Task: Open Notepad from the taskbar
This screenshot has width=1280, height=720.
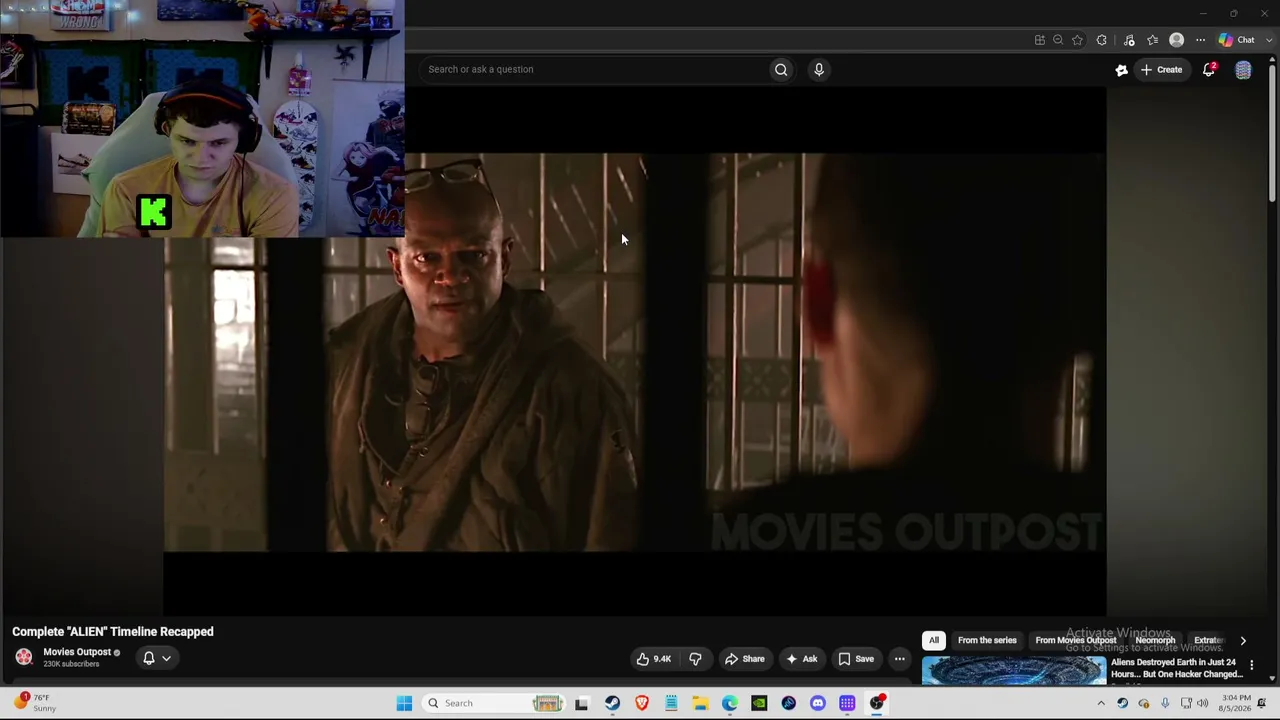Action: [x=671, y=703]
